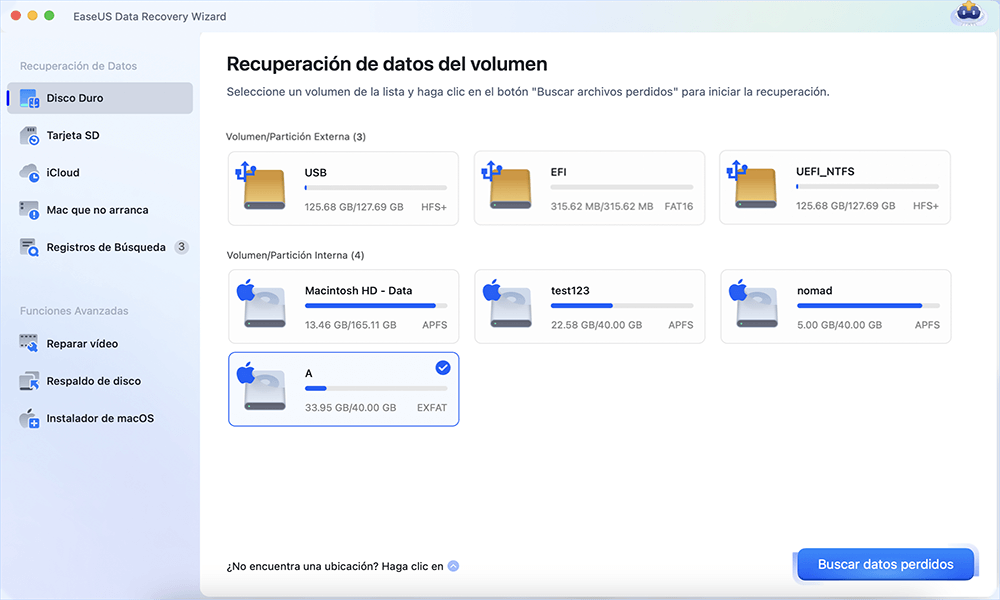This screenshot has height=600, width=1000.
Task: Click the '13.46 GB/165.11 GB' size text
Action: coord(351,325)
